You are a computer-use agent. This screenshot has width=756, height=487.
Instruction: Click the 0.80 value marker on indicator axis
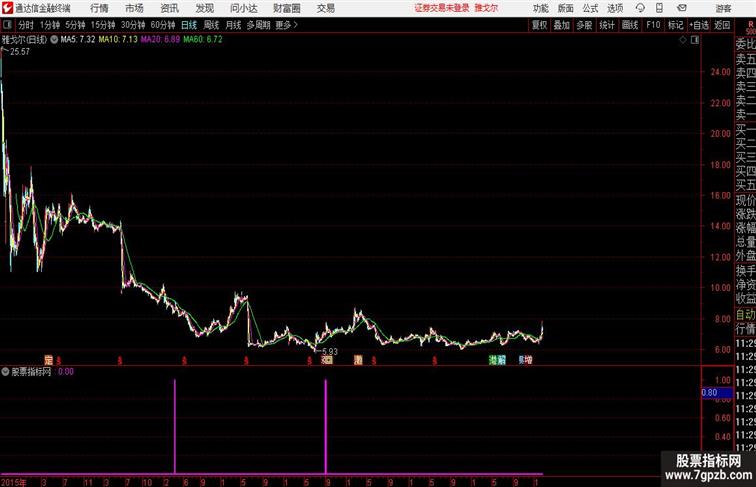(x=717, y=393)
